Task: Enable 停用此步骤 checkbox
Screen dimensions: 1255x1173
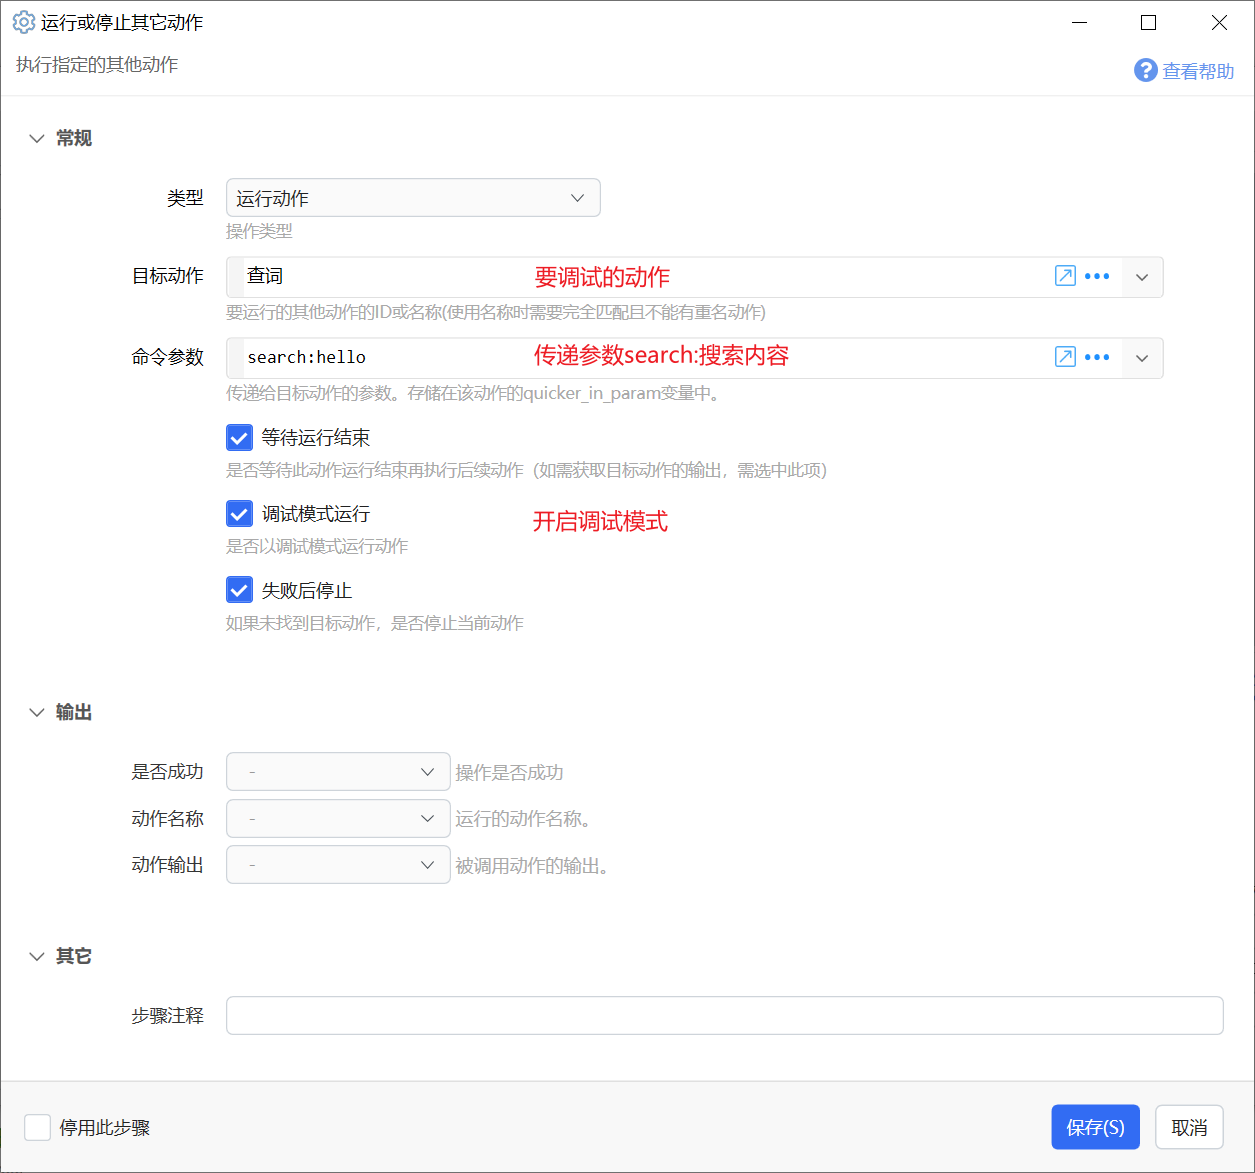Action: click(38, 1128)
